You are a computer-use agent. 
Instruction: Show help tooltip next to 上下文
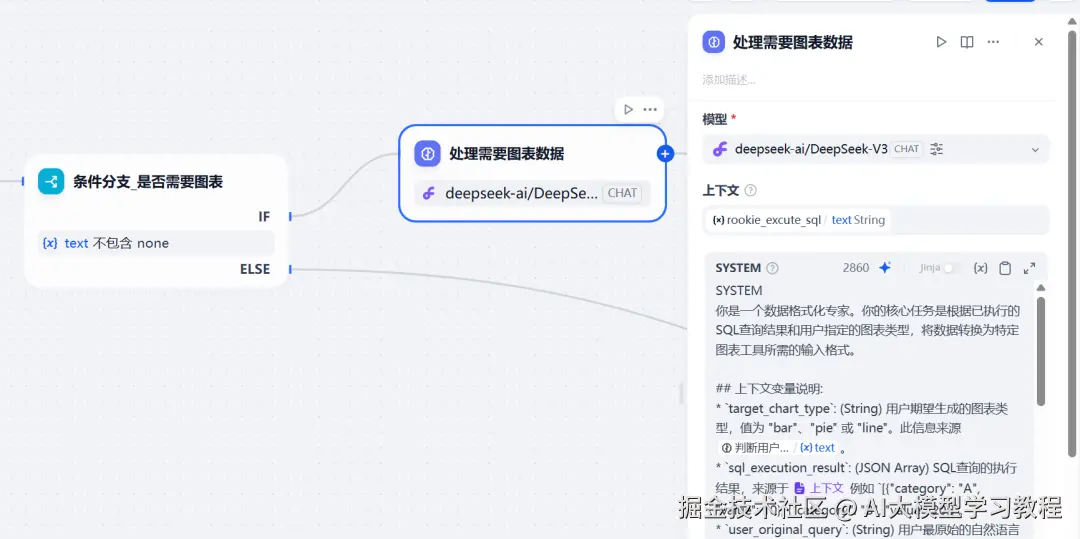pyautogui.click(x=751, y=190)
